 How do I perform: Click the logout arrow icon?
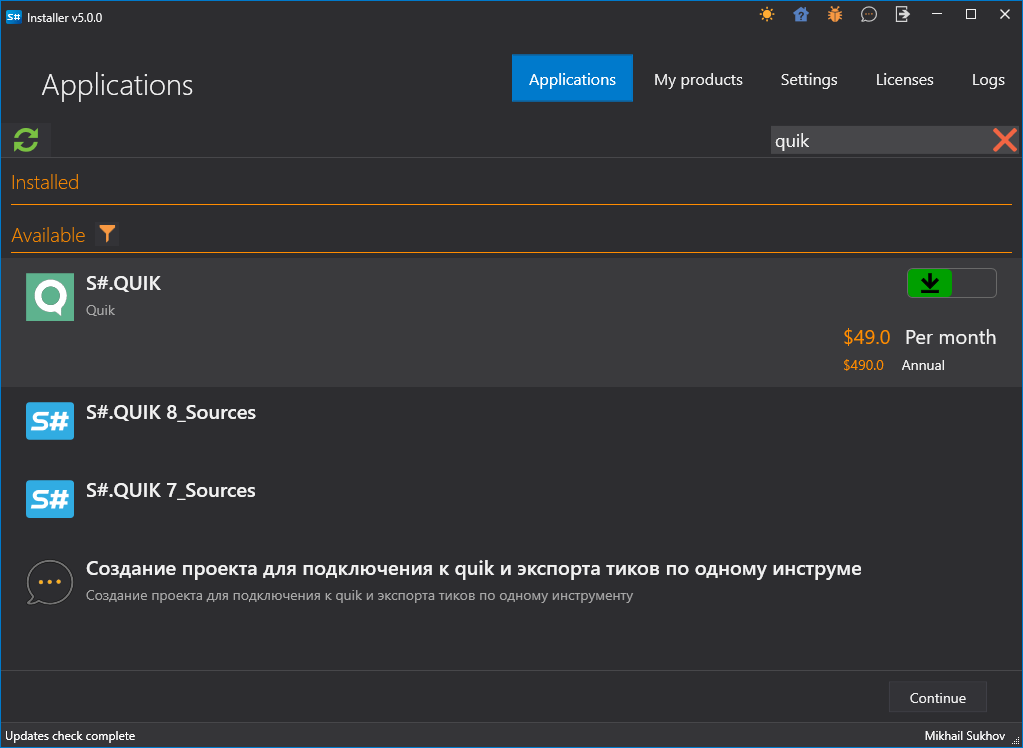902,14
